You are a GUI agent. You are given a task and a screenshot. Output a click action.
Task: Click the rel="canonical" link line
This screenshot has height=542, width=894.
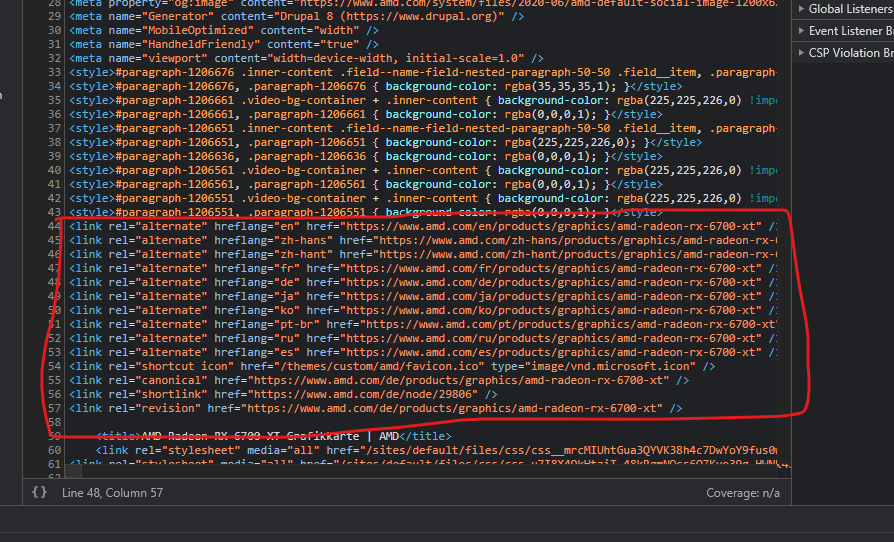tap(379, 380)
